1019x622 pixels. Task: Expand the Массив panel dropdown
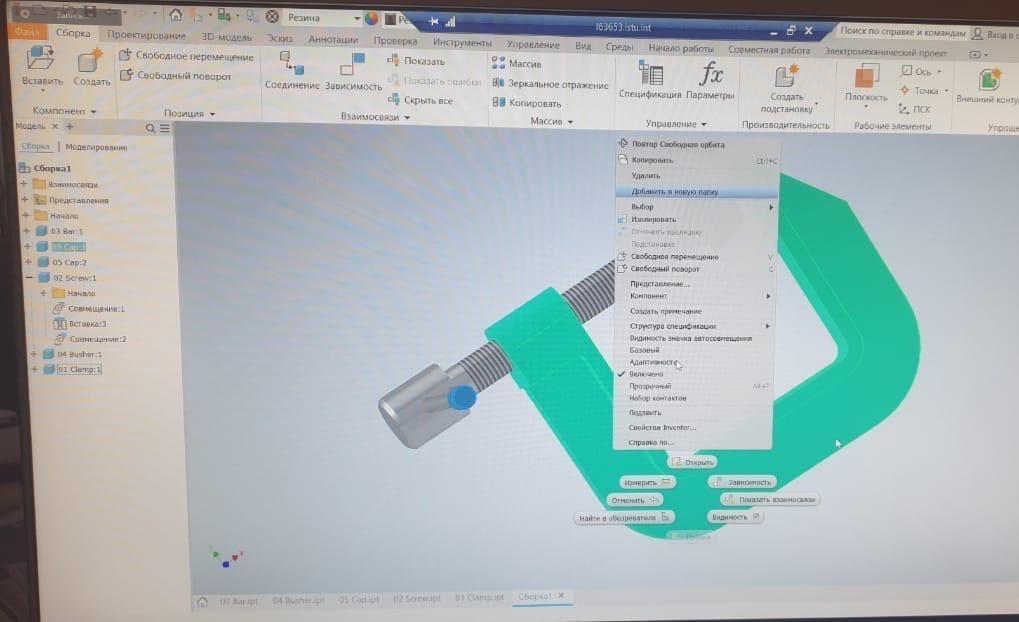570,122
